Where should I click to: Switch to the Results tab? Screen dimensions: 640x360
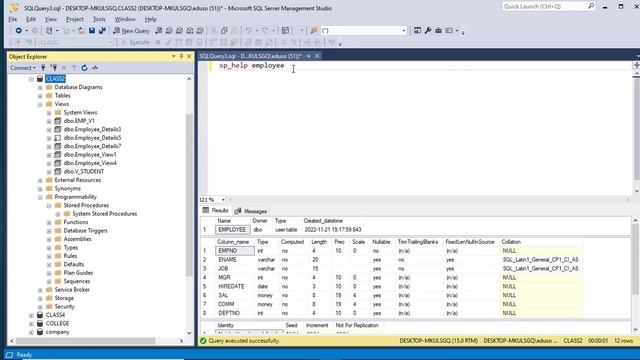(x=216, y=211)
